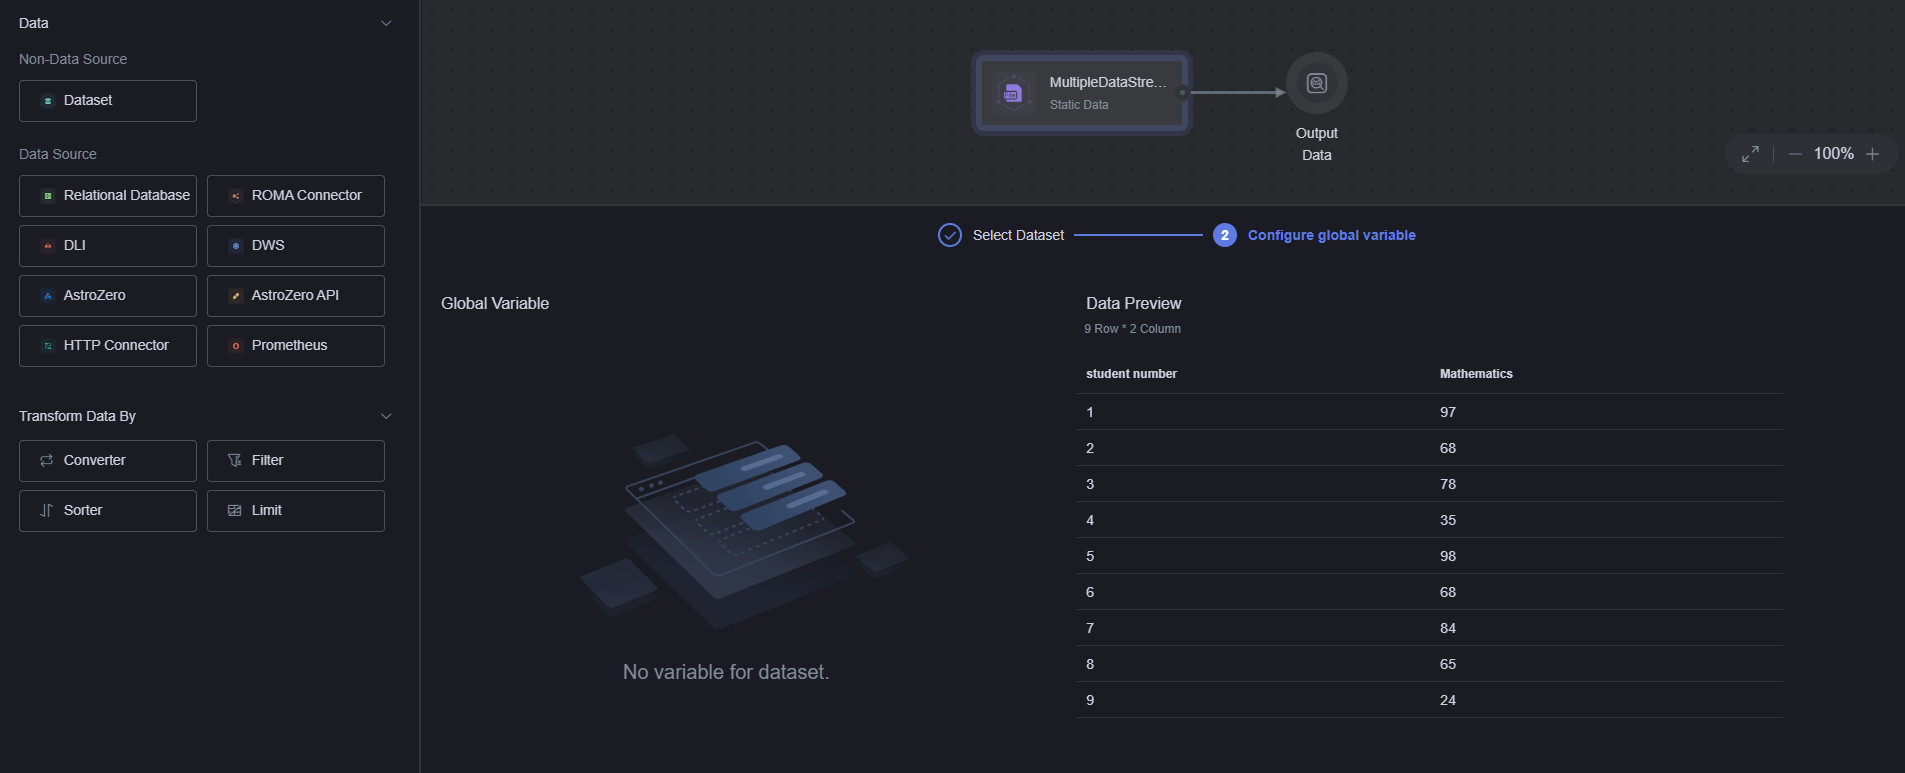Click the Static Data subtitle on node
Screen dimensions: 1905x773
[x=1079, y=105]
